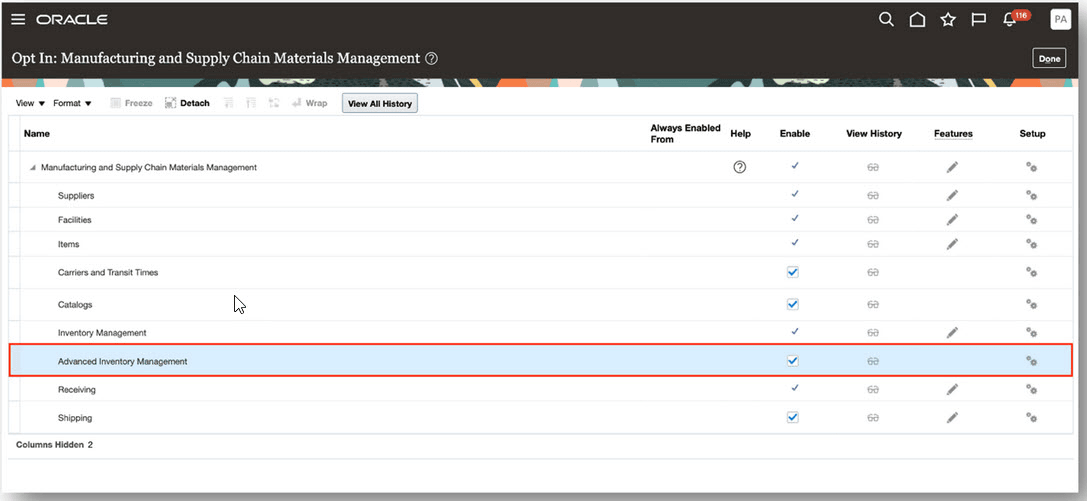Screen dimensions: 1087x501
Task: Open the PA user profile menu
Action: (1061, 19)
